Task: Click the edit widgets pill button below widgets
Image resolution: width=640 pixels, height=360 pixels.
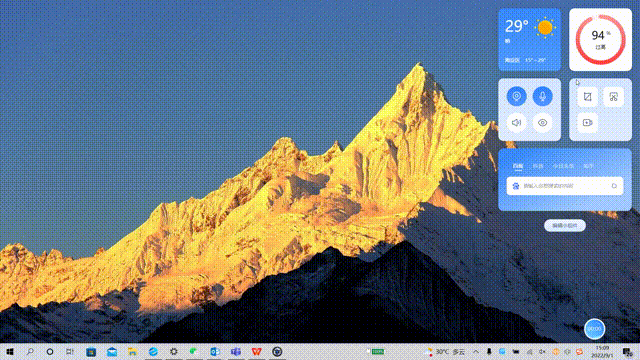Action: point(565,225)
